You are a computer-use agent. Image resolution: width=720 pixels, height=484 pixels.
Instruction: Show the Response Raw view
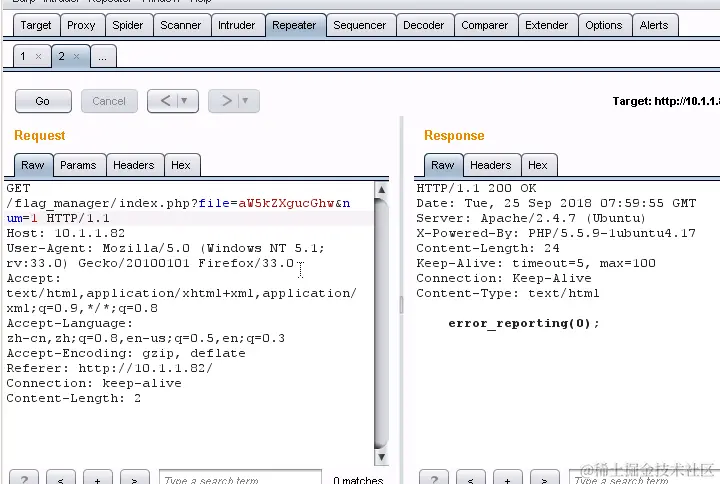443,165
